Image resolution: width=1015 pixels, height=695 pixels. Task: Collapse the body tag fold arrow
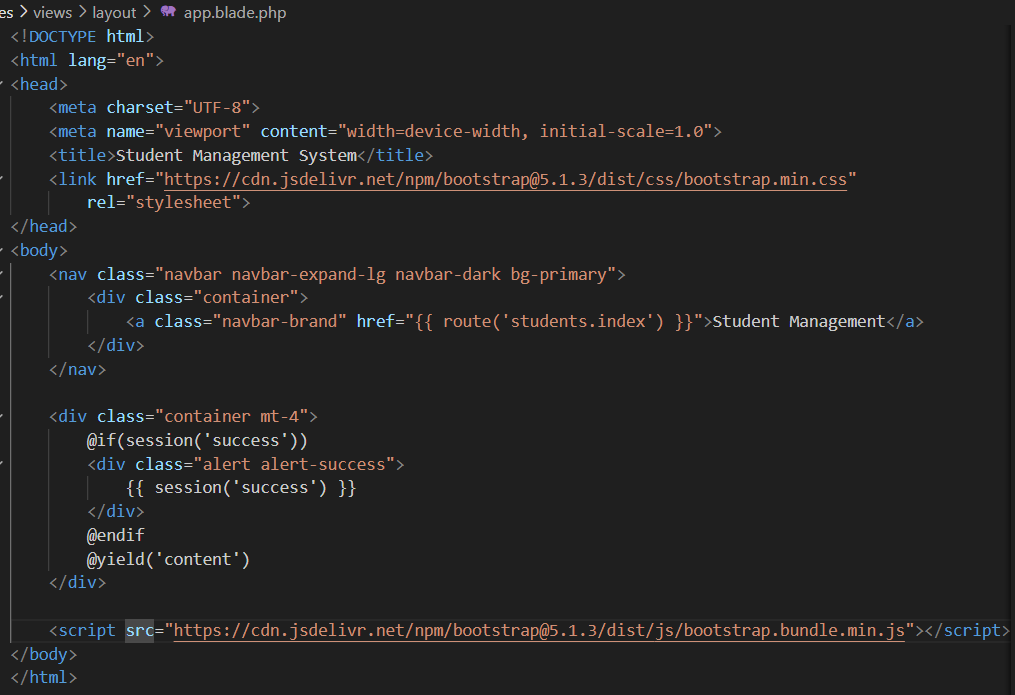[2, 250]
